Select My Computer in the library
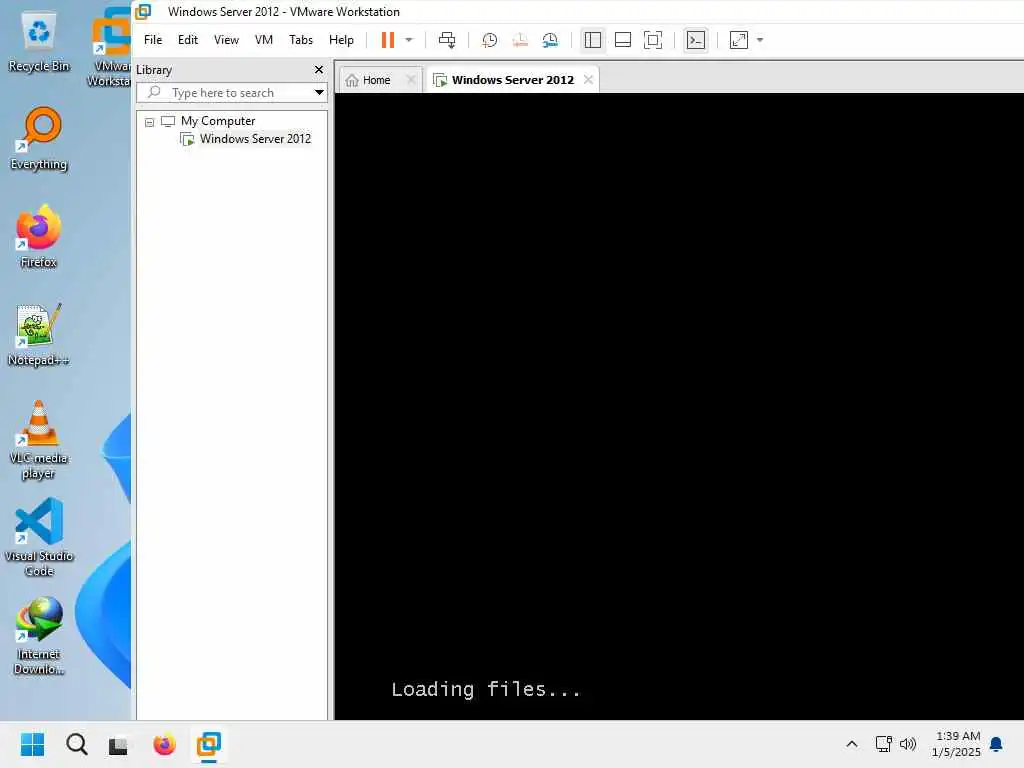Screen dimensions: 1024x768 pyautogui.click(x=218, y=121)
